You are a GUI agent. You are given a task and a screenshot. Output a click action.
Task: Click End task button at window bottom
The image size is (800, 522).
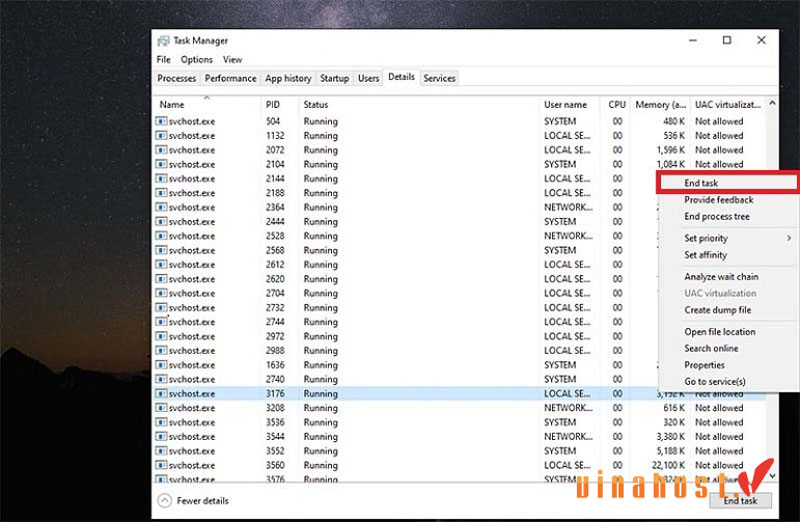740,501
